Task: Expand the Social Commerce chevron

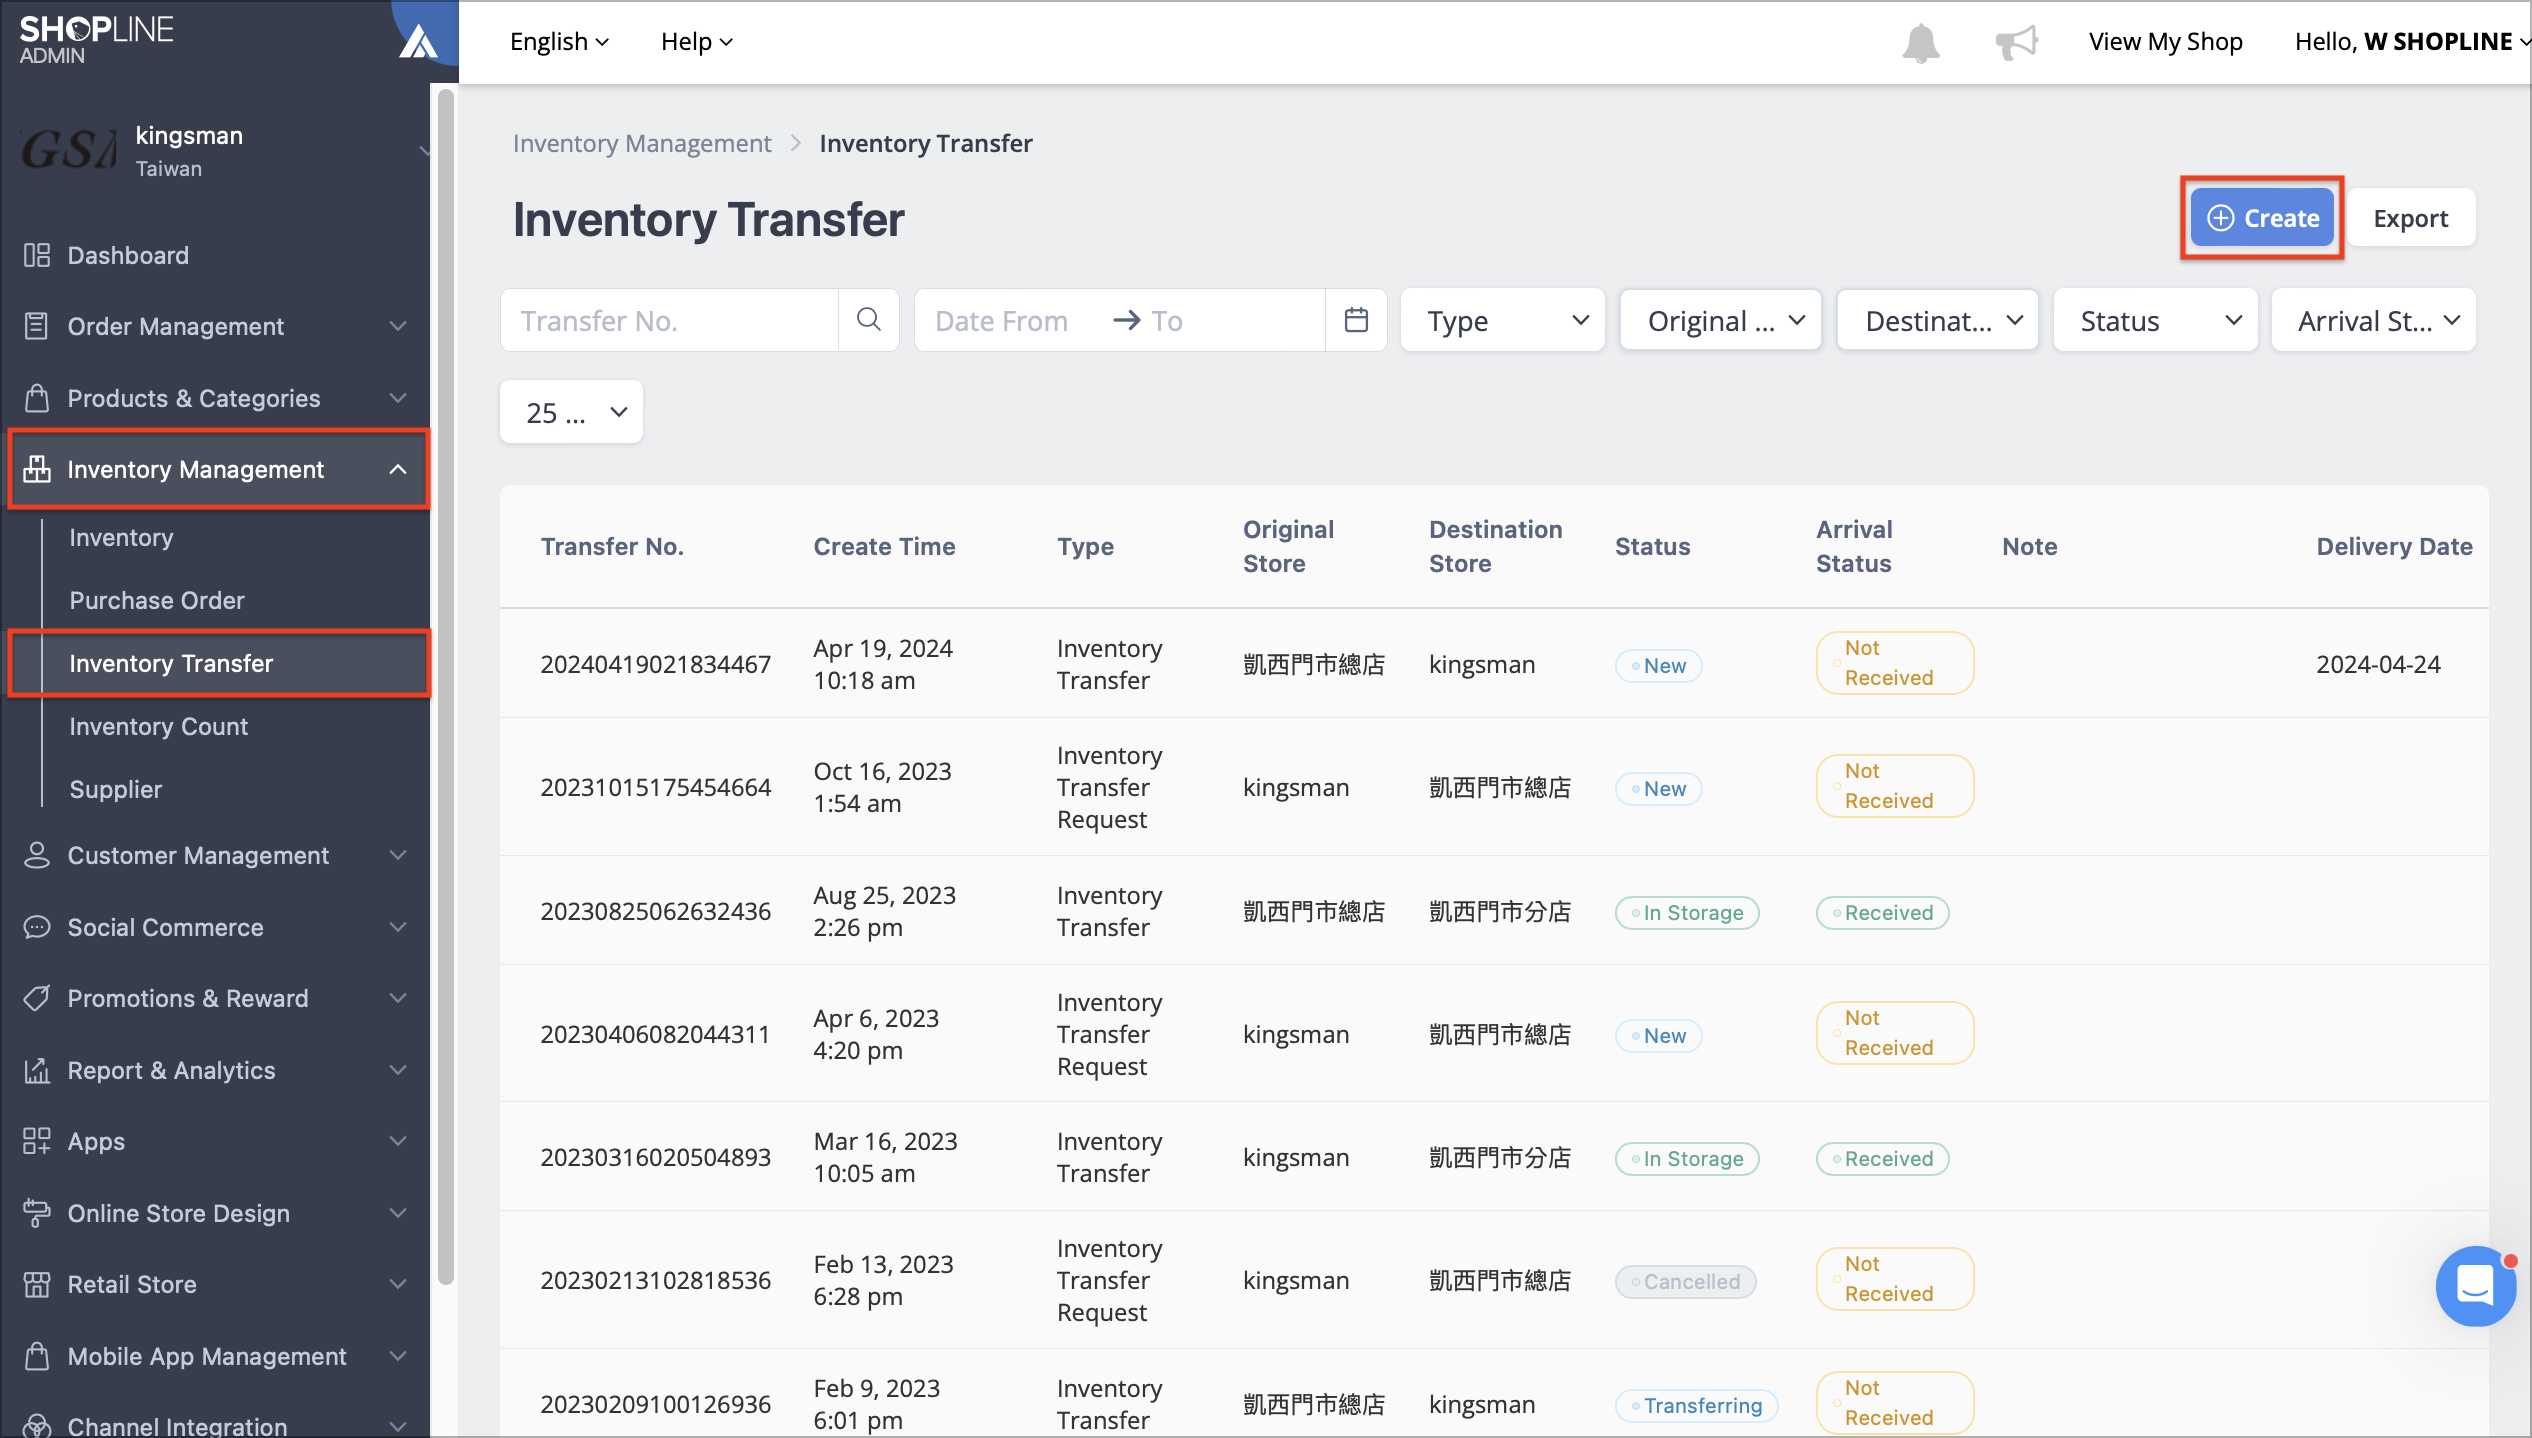Action: click(398, 927)
